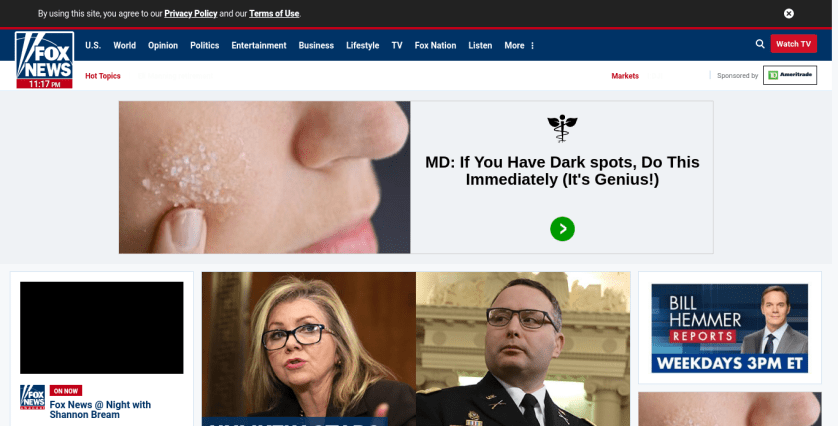Dismiss the privacy notice banner with X

[x=788, y=13]
